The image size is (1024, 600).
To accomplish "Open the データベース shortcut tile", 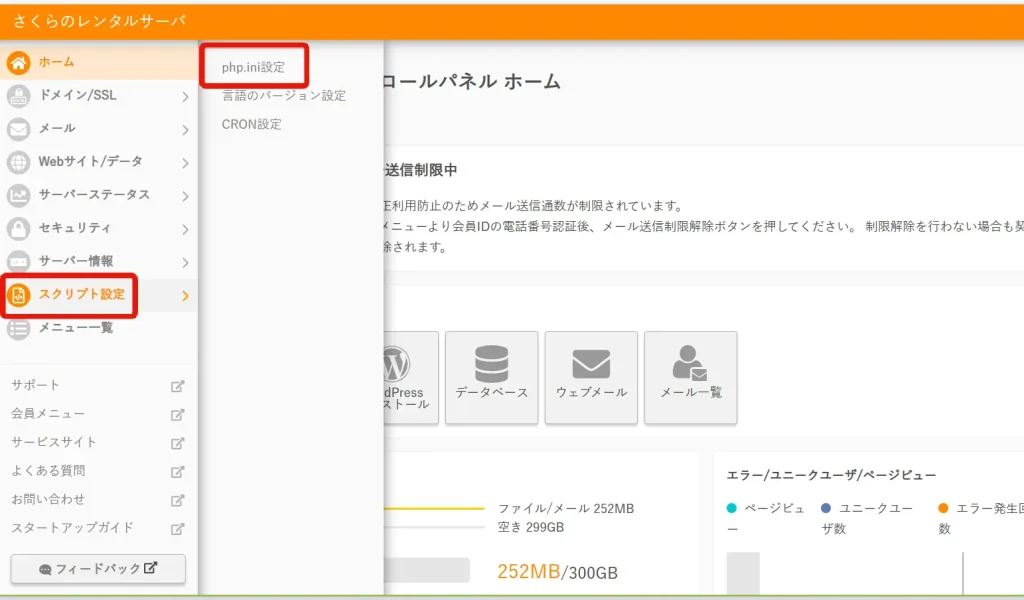I will (492, 377).
